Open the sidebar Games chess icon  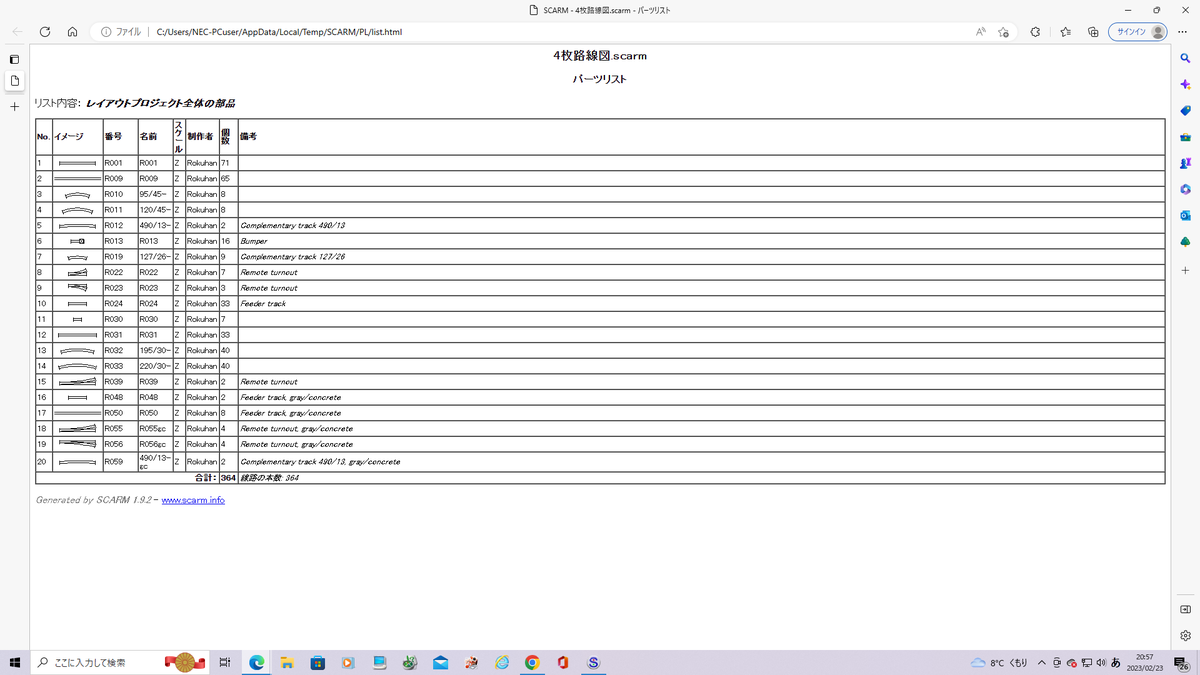coord(1185,163)
